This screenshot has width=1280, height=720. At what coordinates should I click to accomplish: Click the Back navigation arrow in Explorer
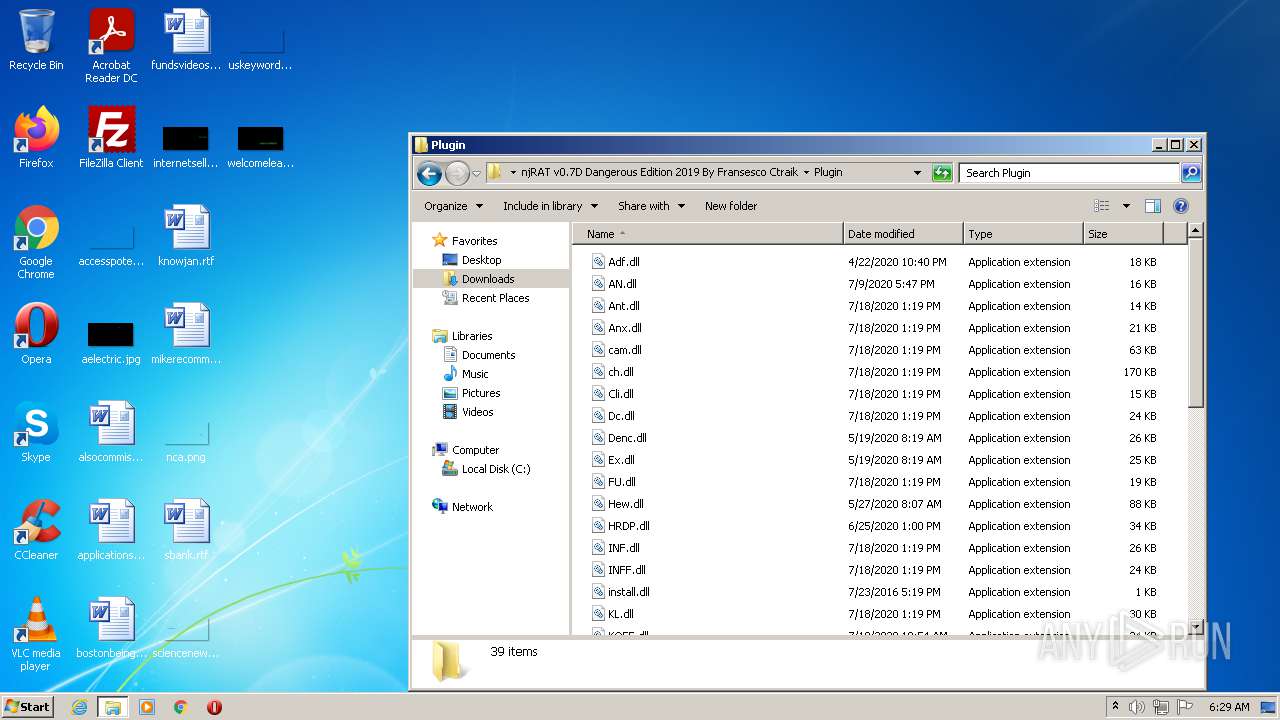(429, 173)
